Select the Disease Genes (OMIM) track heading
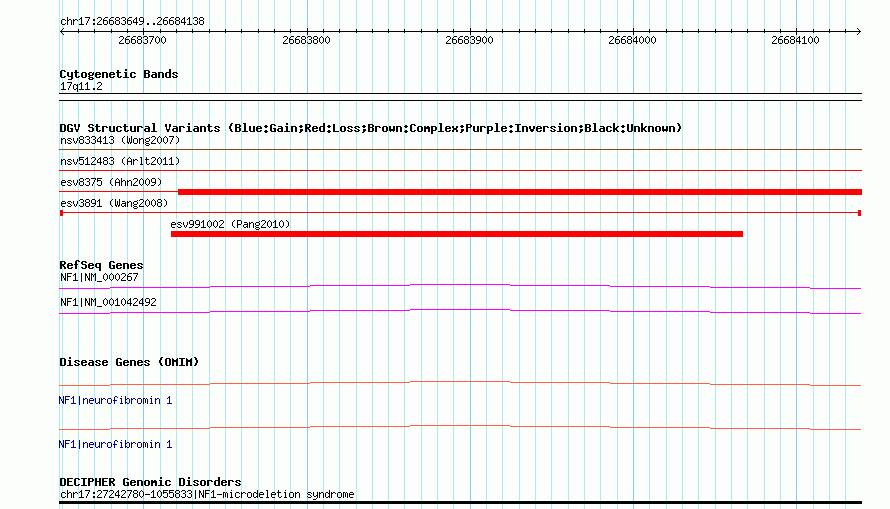The height and width of the screenshot is (509, 890). [x=129, y=362]
